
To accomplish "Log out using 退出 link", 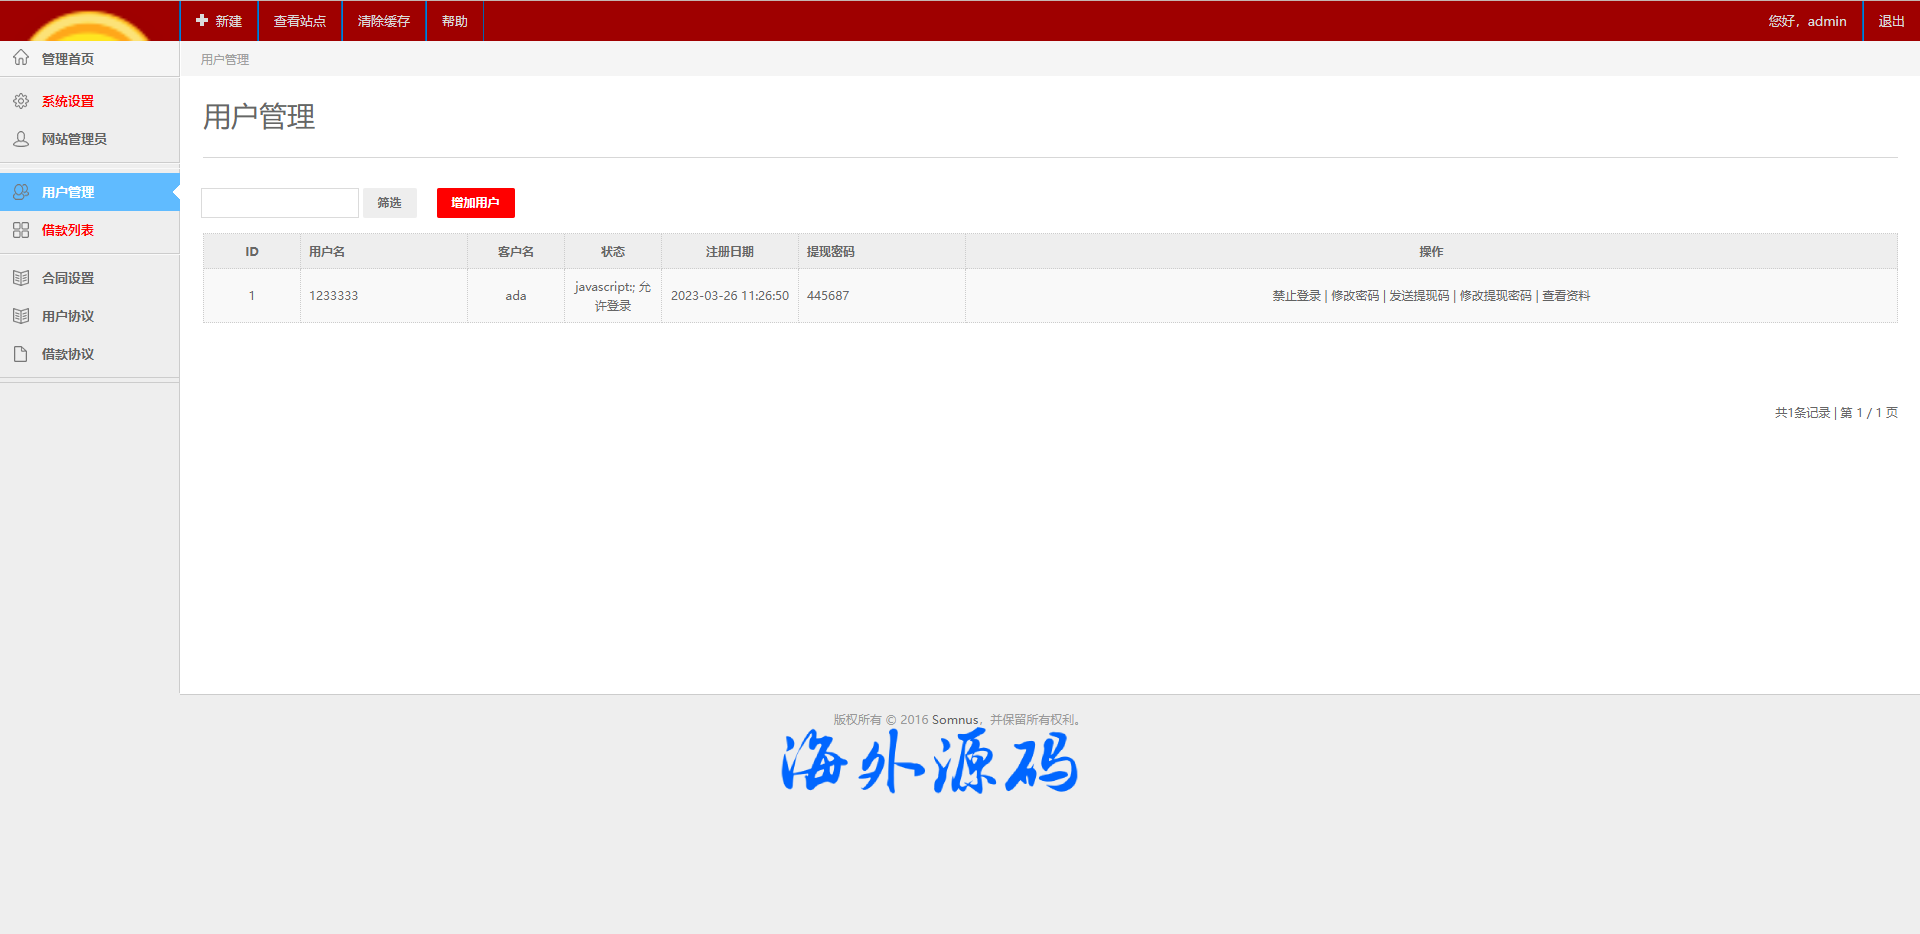I will point(1891,21).
